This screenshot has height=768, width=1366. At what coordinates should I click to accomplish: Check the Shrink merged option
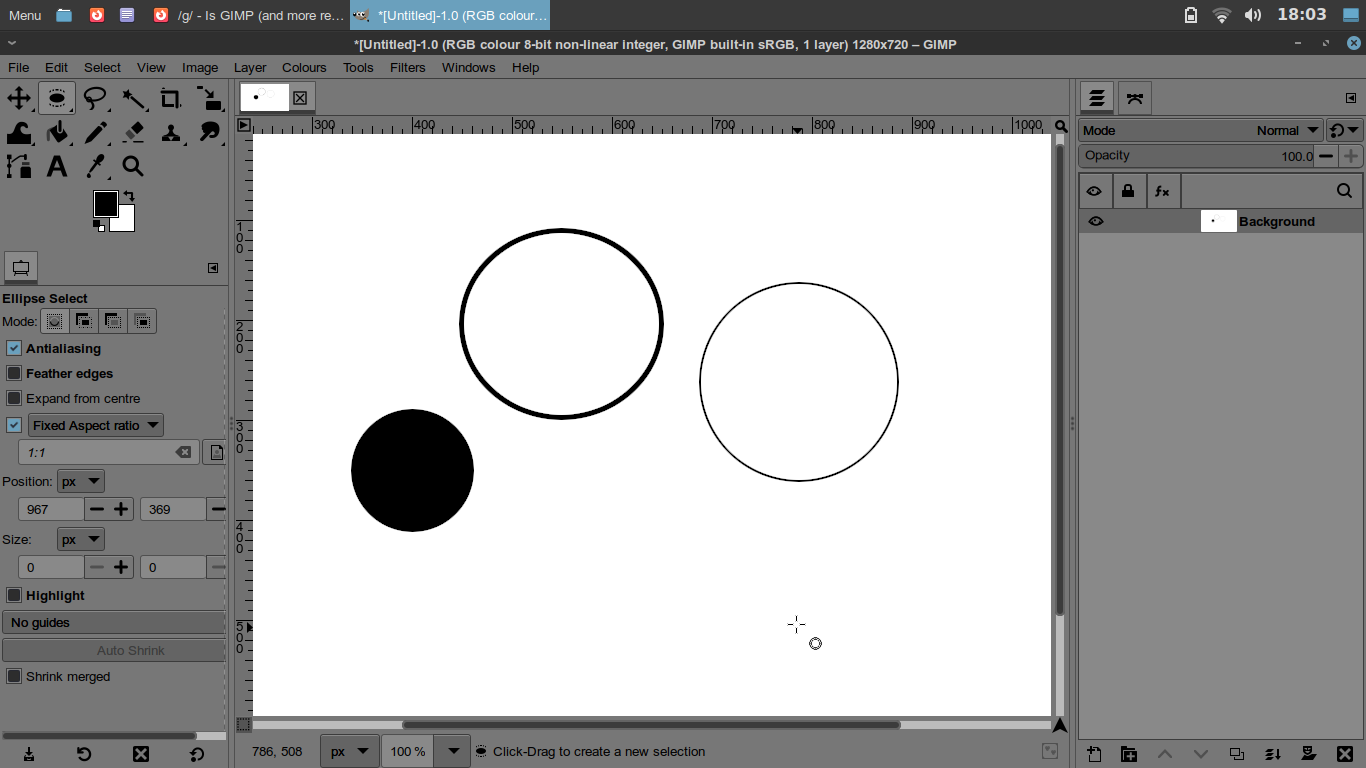pos(14,676)
